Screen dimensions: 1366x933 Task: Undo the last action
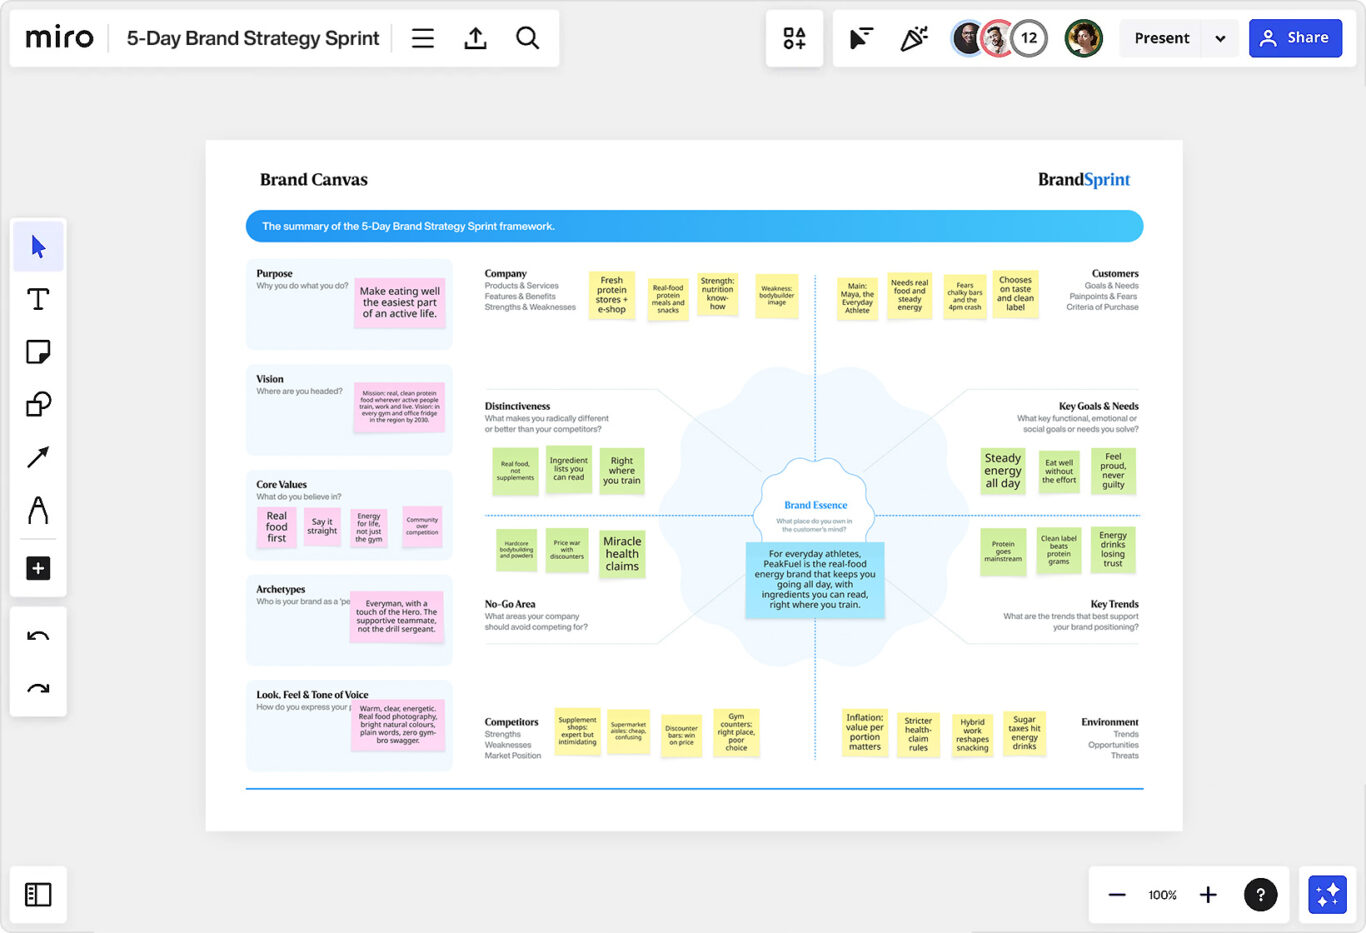pos(38,636)
